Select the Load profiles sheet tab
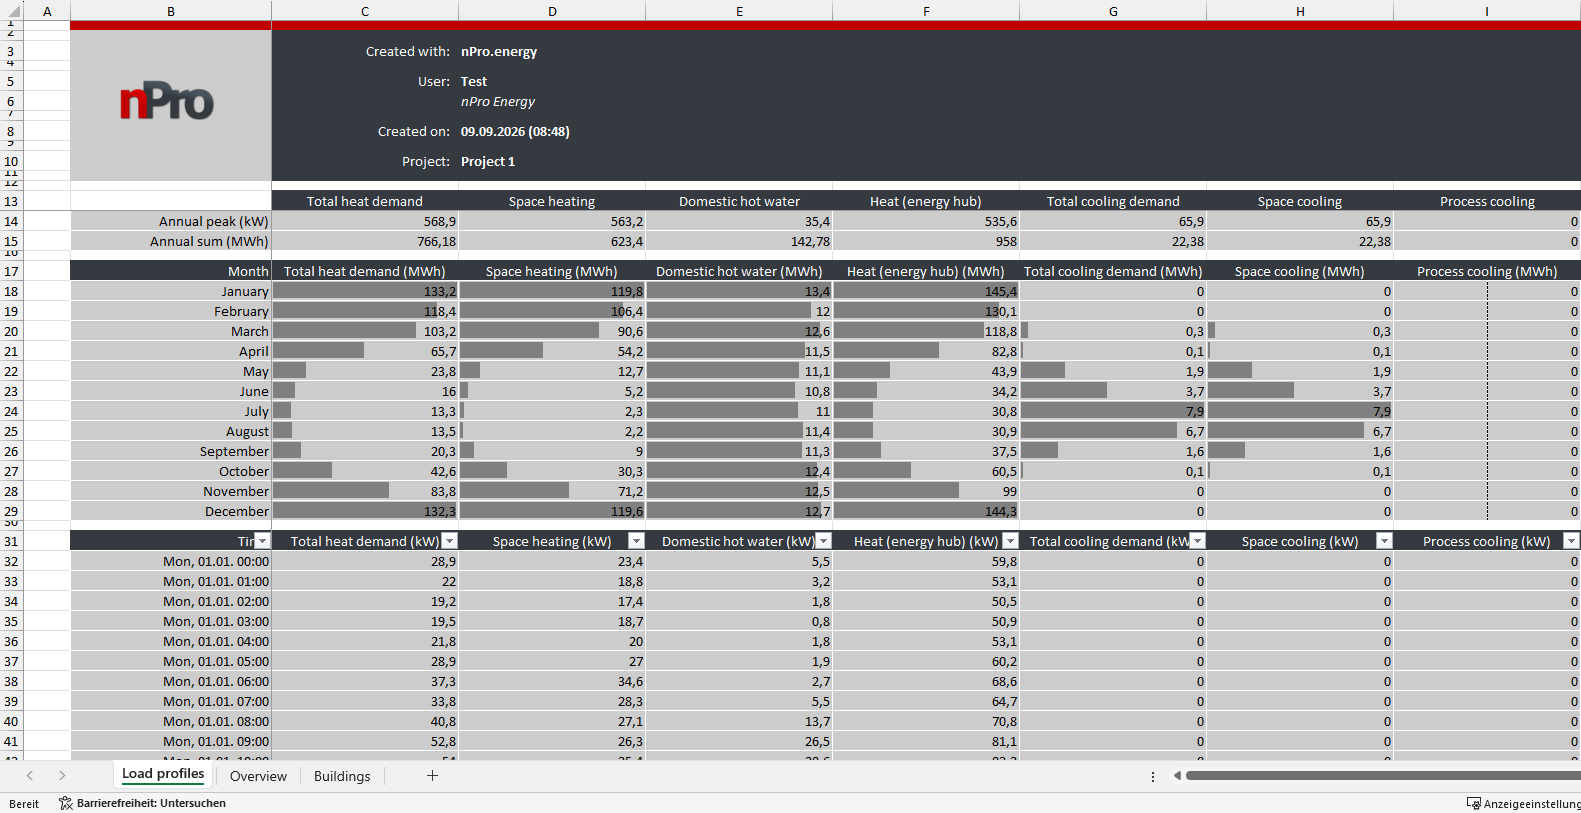Viewport: 1581px width, 813px height. pos(163,775)
